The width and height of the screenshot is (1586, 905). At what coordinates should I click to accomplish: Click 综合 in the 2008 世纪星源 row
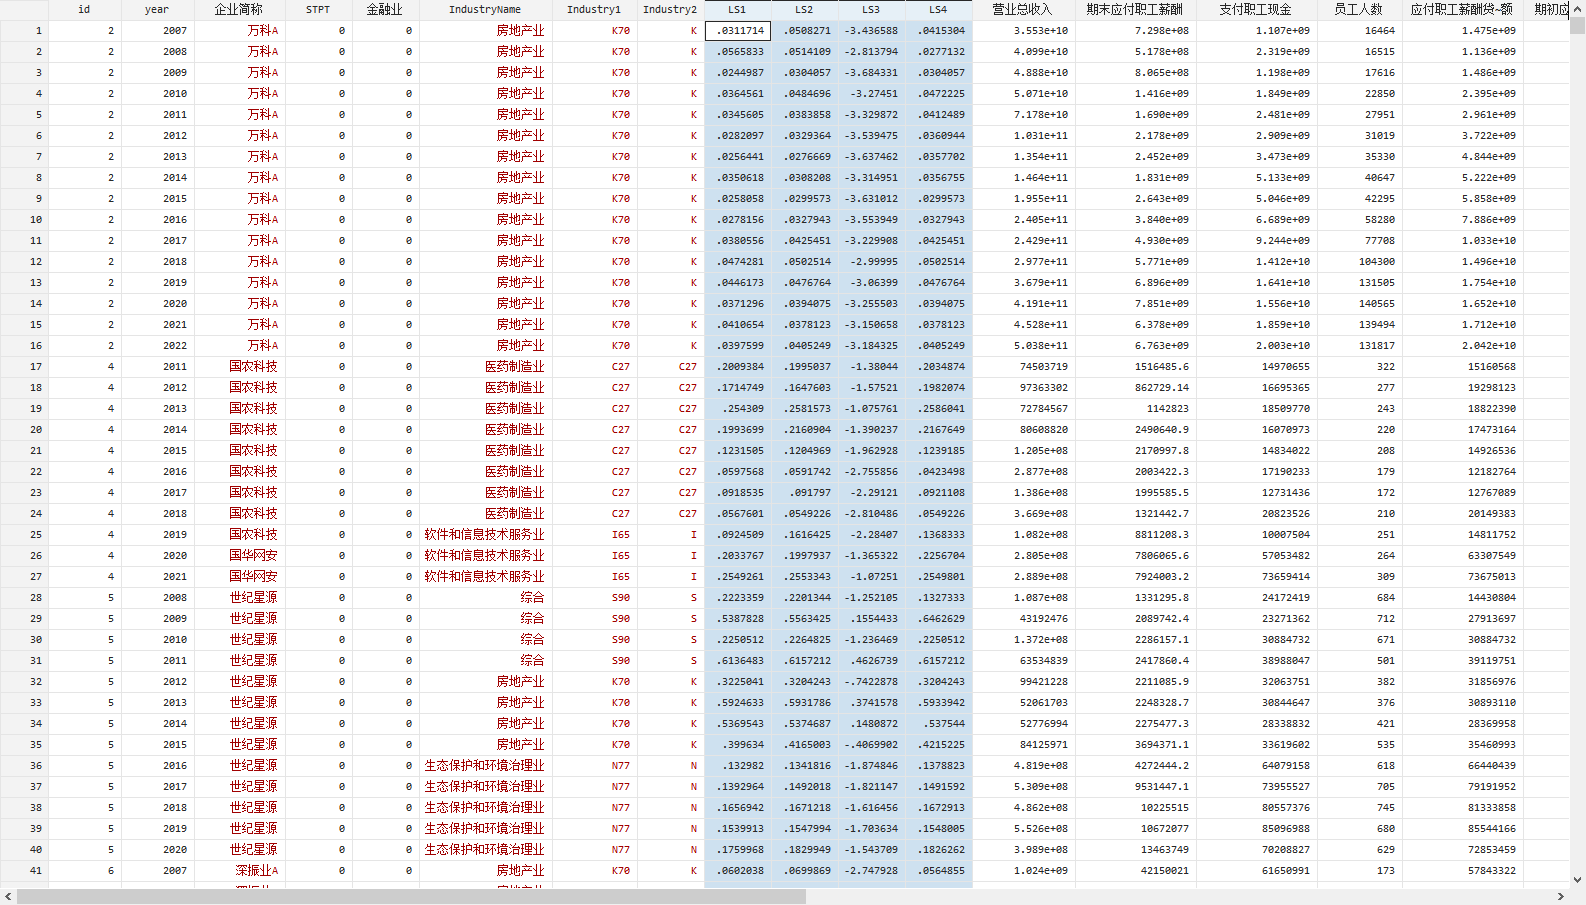point(485,598)
